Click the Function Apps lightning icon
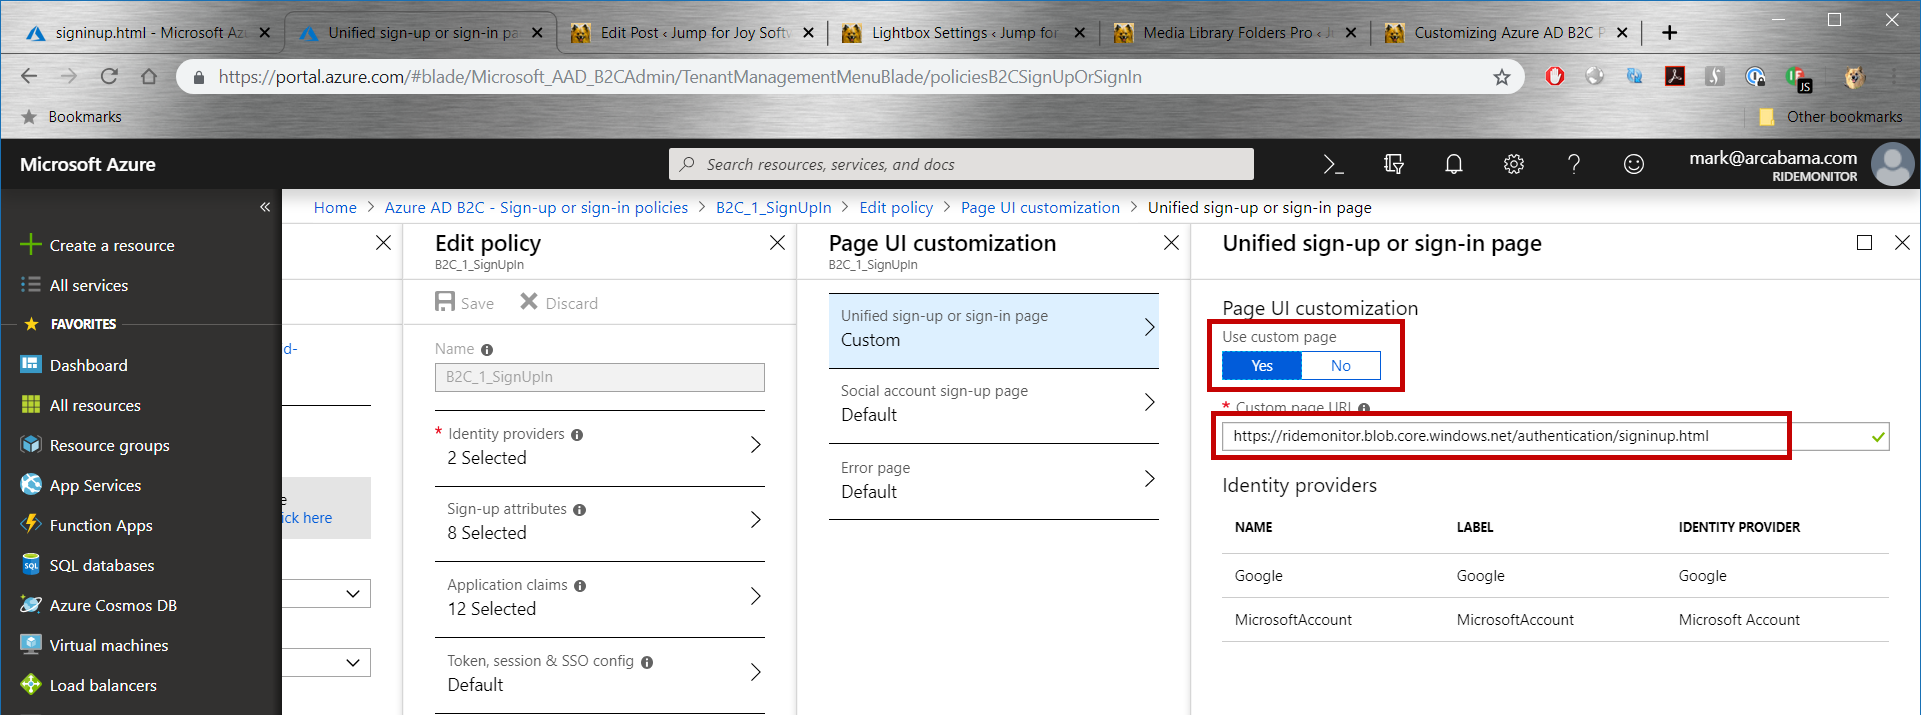 [31, 525]
